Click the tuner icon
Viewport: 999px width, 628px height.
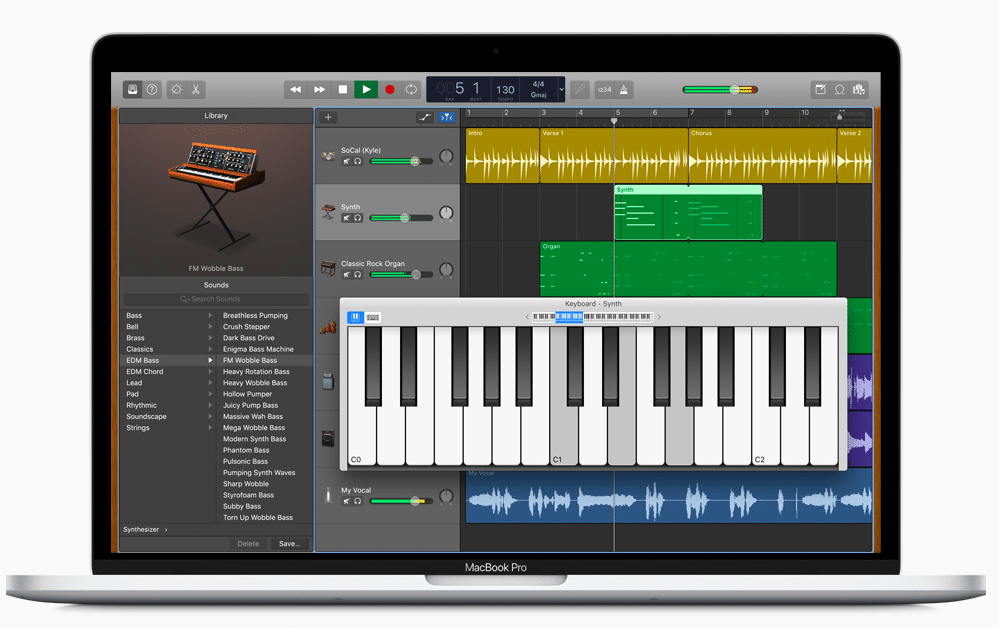pos(579,89)
